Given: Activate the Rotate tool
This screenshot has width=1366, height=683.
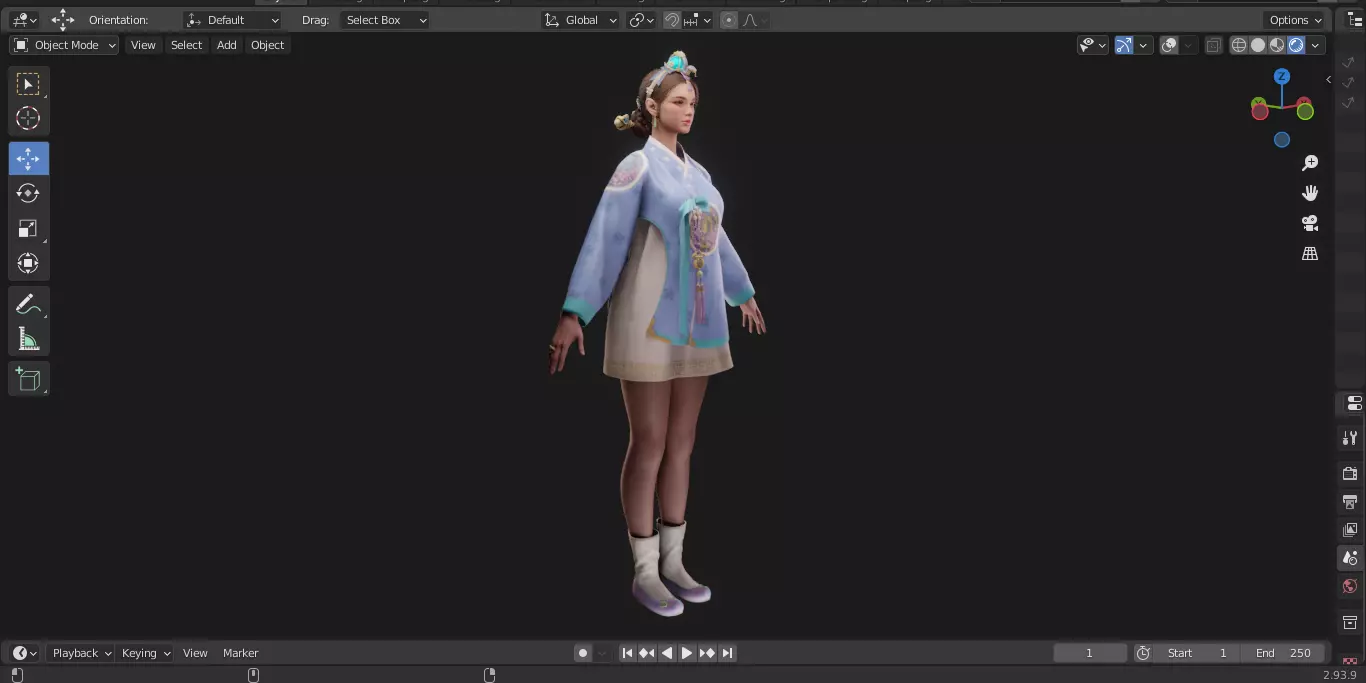Looking at the screenshot, I should [28, 193].
